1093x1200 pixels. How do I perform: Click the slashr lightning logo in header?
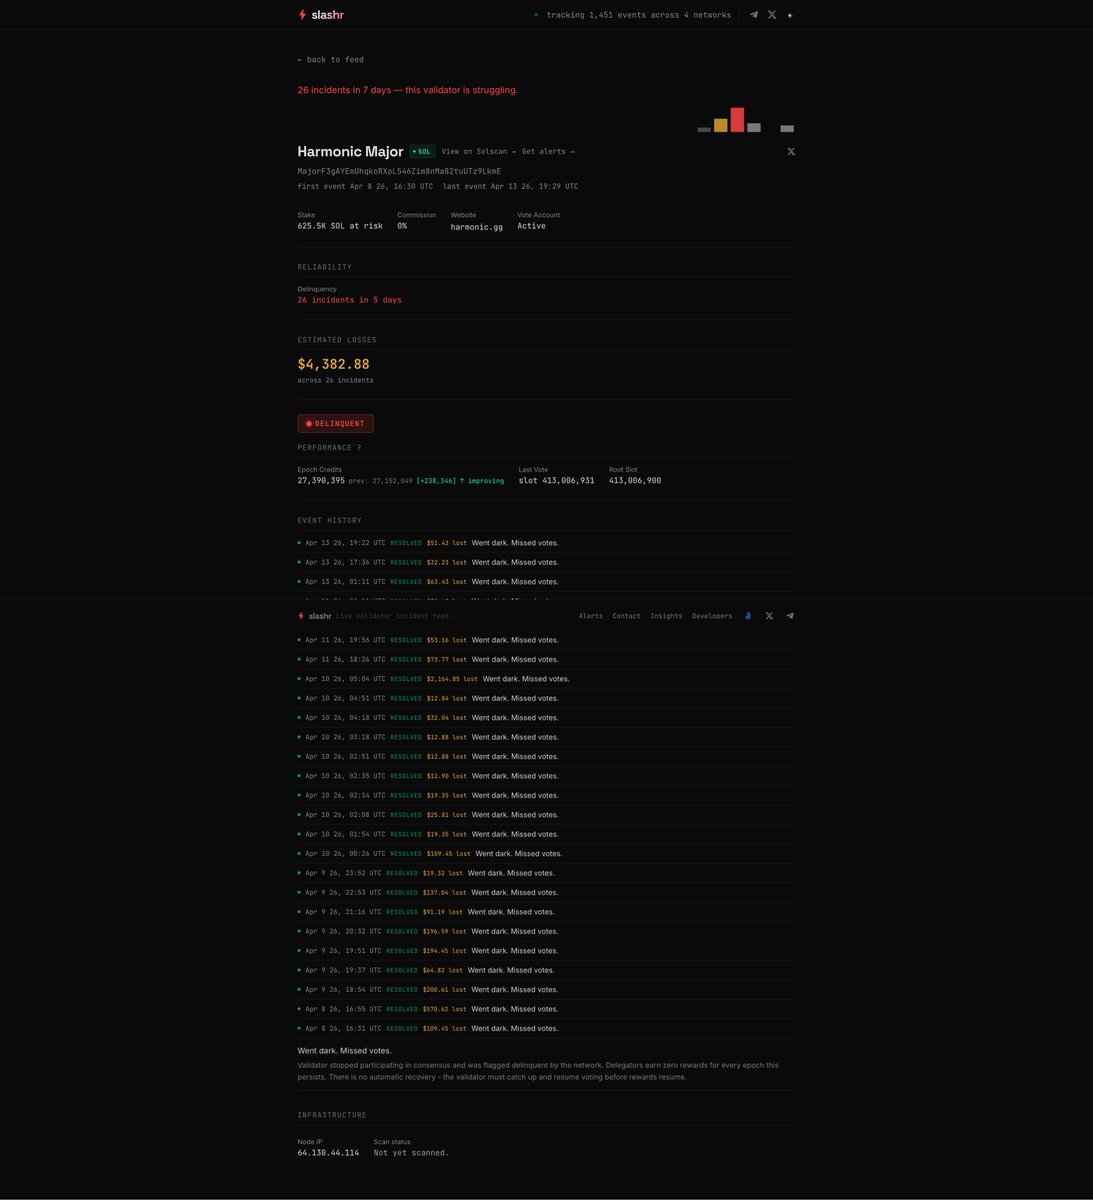(321, 15)
